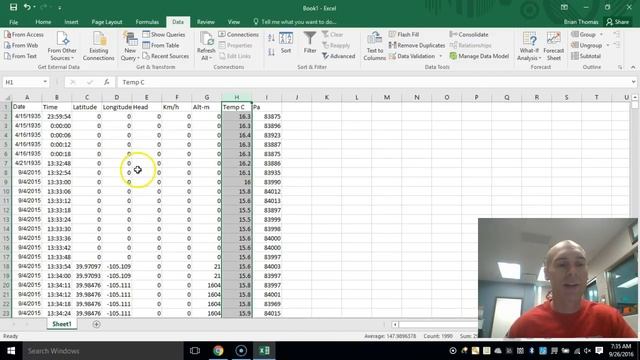Click Manage Data Model

pyautogui.click(x=479, y=56)
